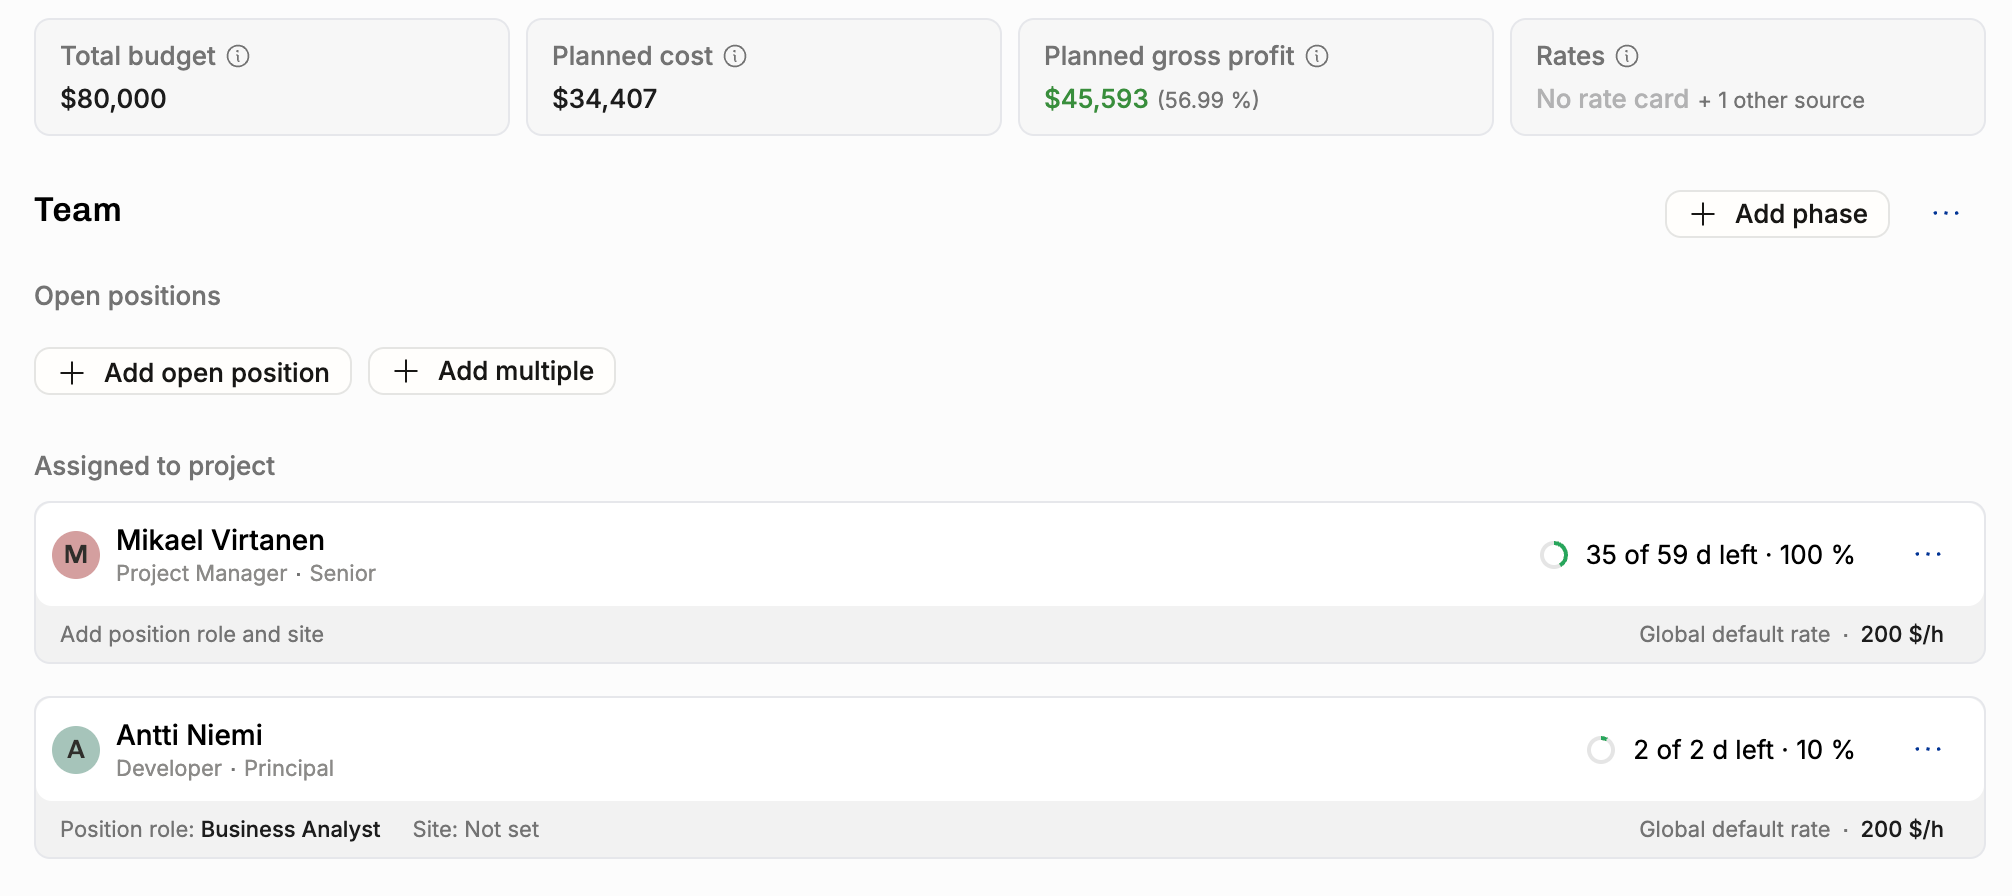2012x896 pixels.
Task: Open the three-dot menu for Antti Niemi
Action: tap(1928, 750)
